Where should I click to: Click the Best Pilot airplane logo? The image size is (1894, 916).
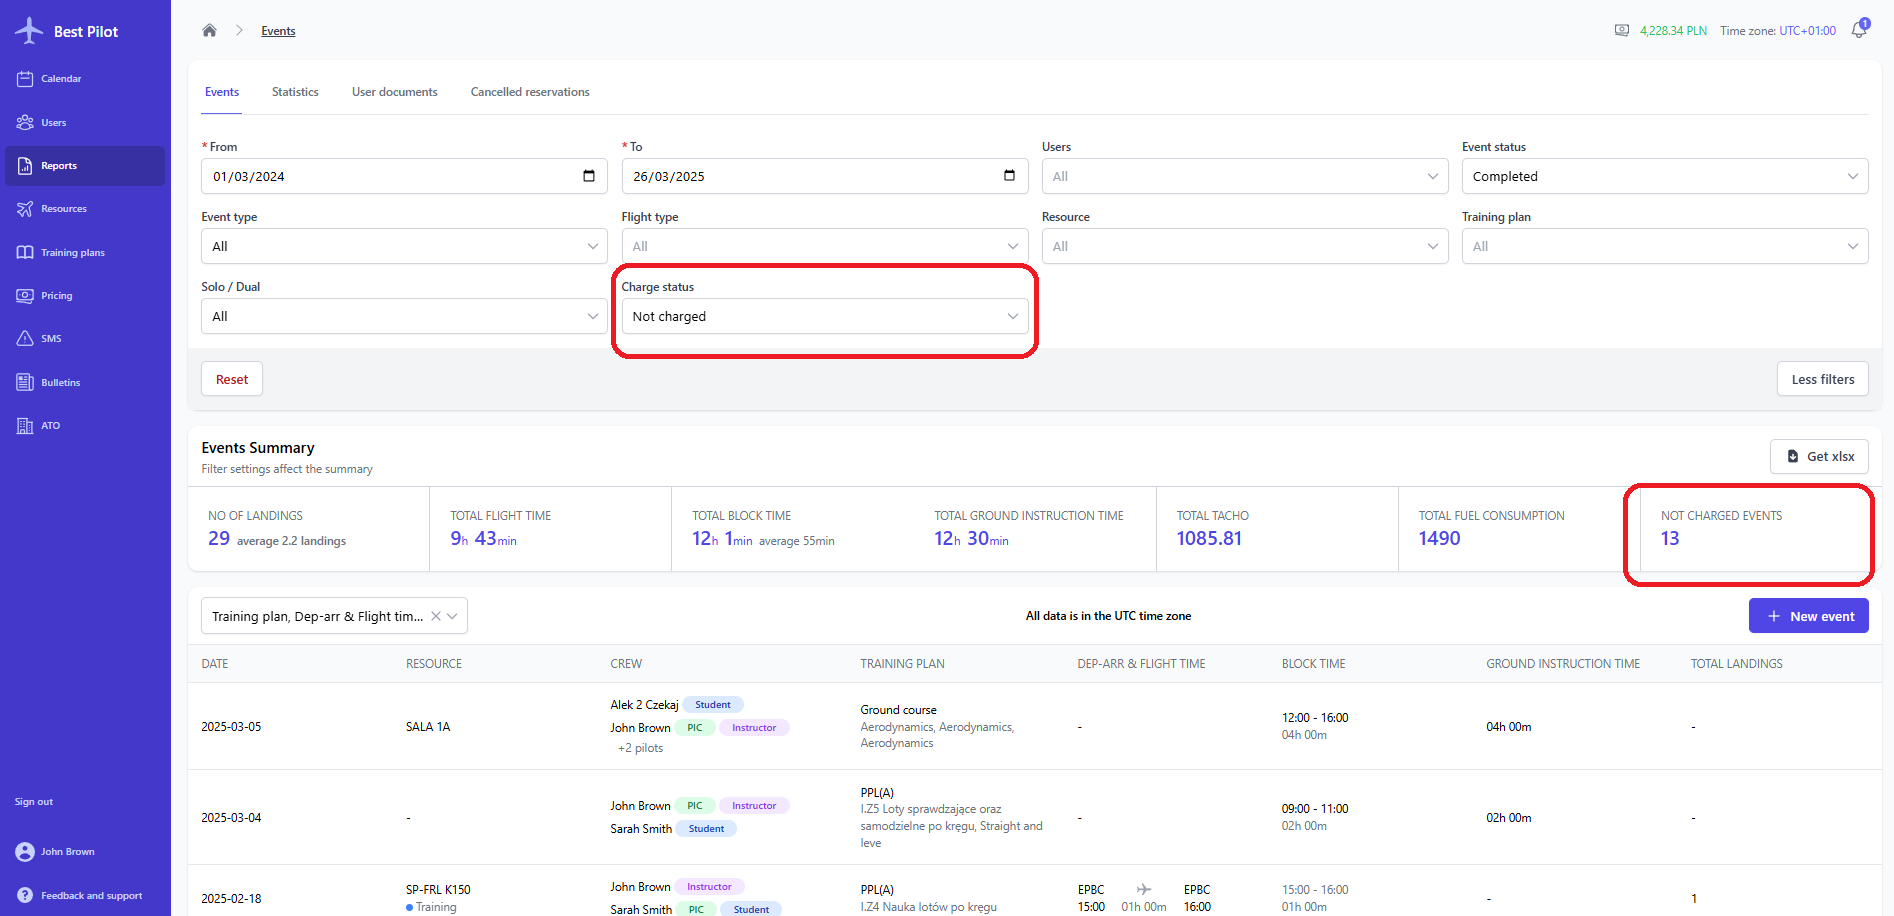coord(29,31)
